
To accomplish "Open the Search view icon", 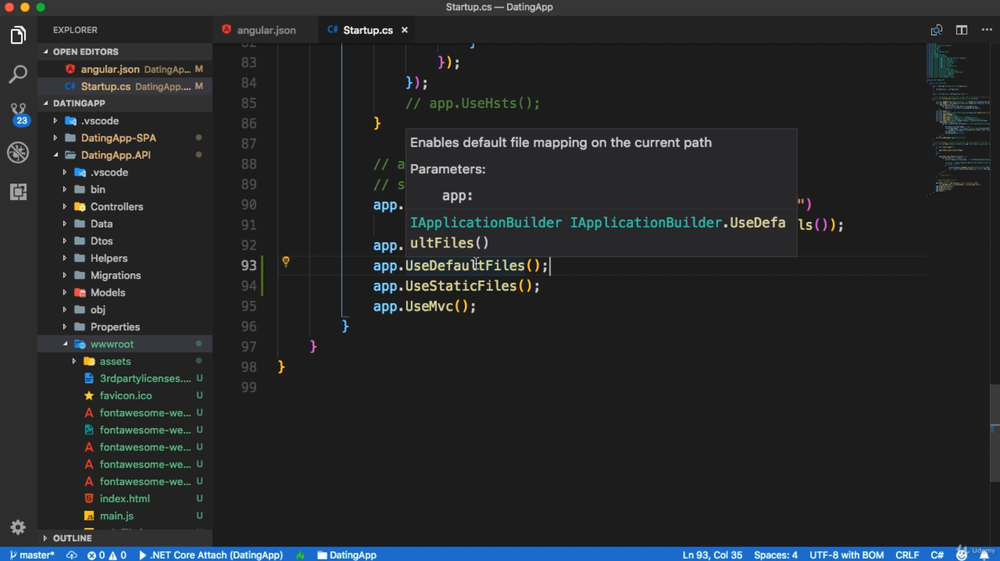I will point(18,74).
